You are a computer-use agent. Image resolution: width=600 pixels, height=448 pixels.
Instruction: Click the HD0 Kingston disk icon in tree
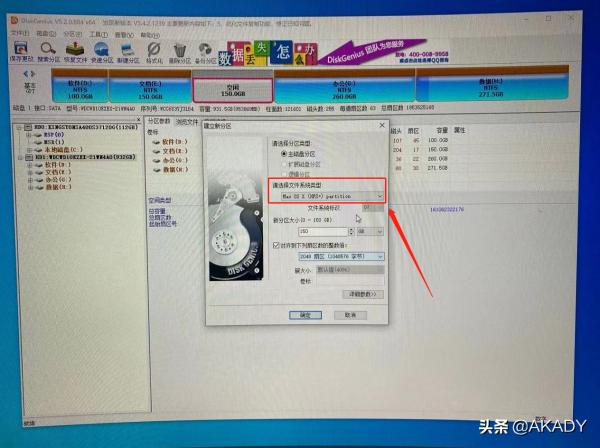29,127
